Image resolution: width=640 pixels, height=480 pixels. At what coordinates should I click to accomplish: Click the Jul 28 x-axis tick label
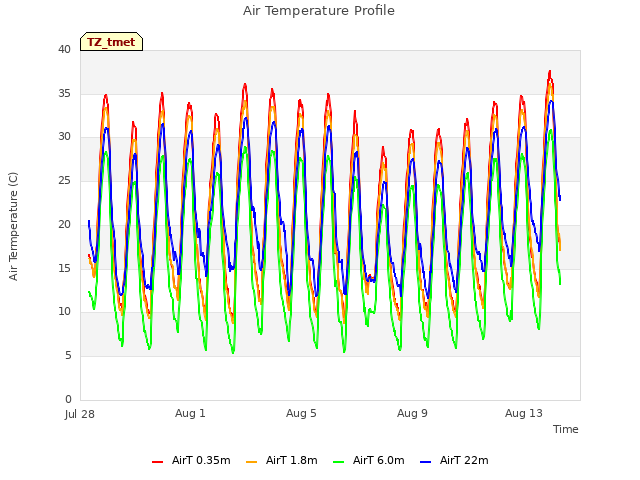pyautogui.click(x=80, y=414)
